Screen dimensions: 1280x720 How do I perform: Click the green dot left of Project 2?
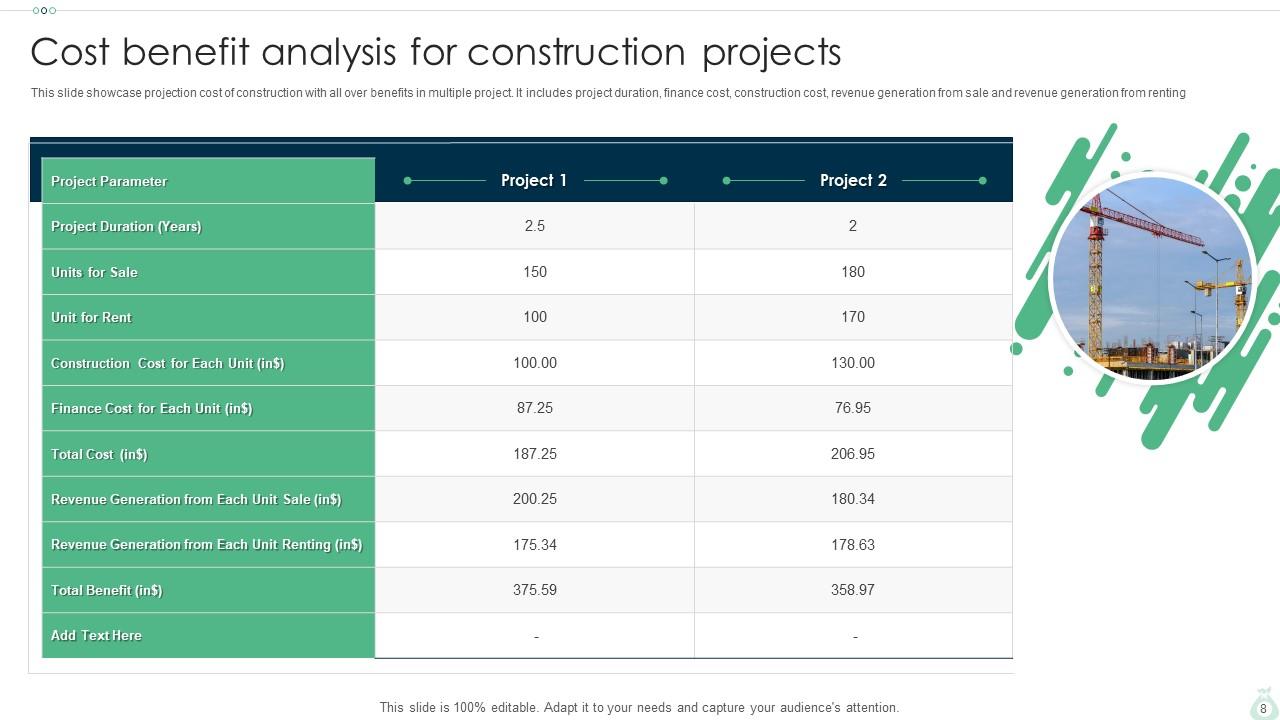tap(727, 181)
